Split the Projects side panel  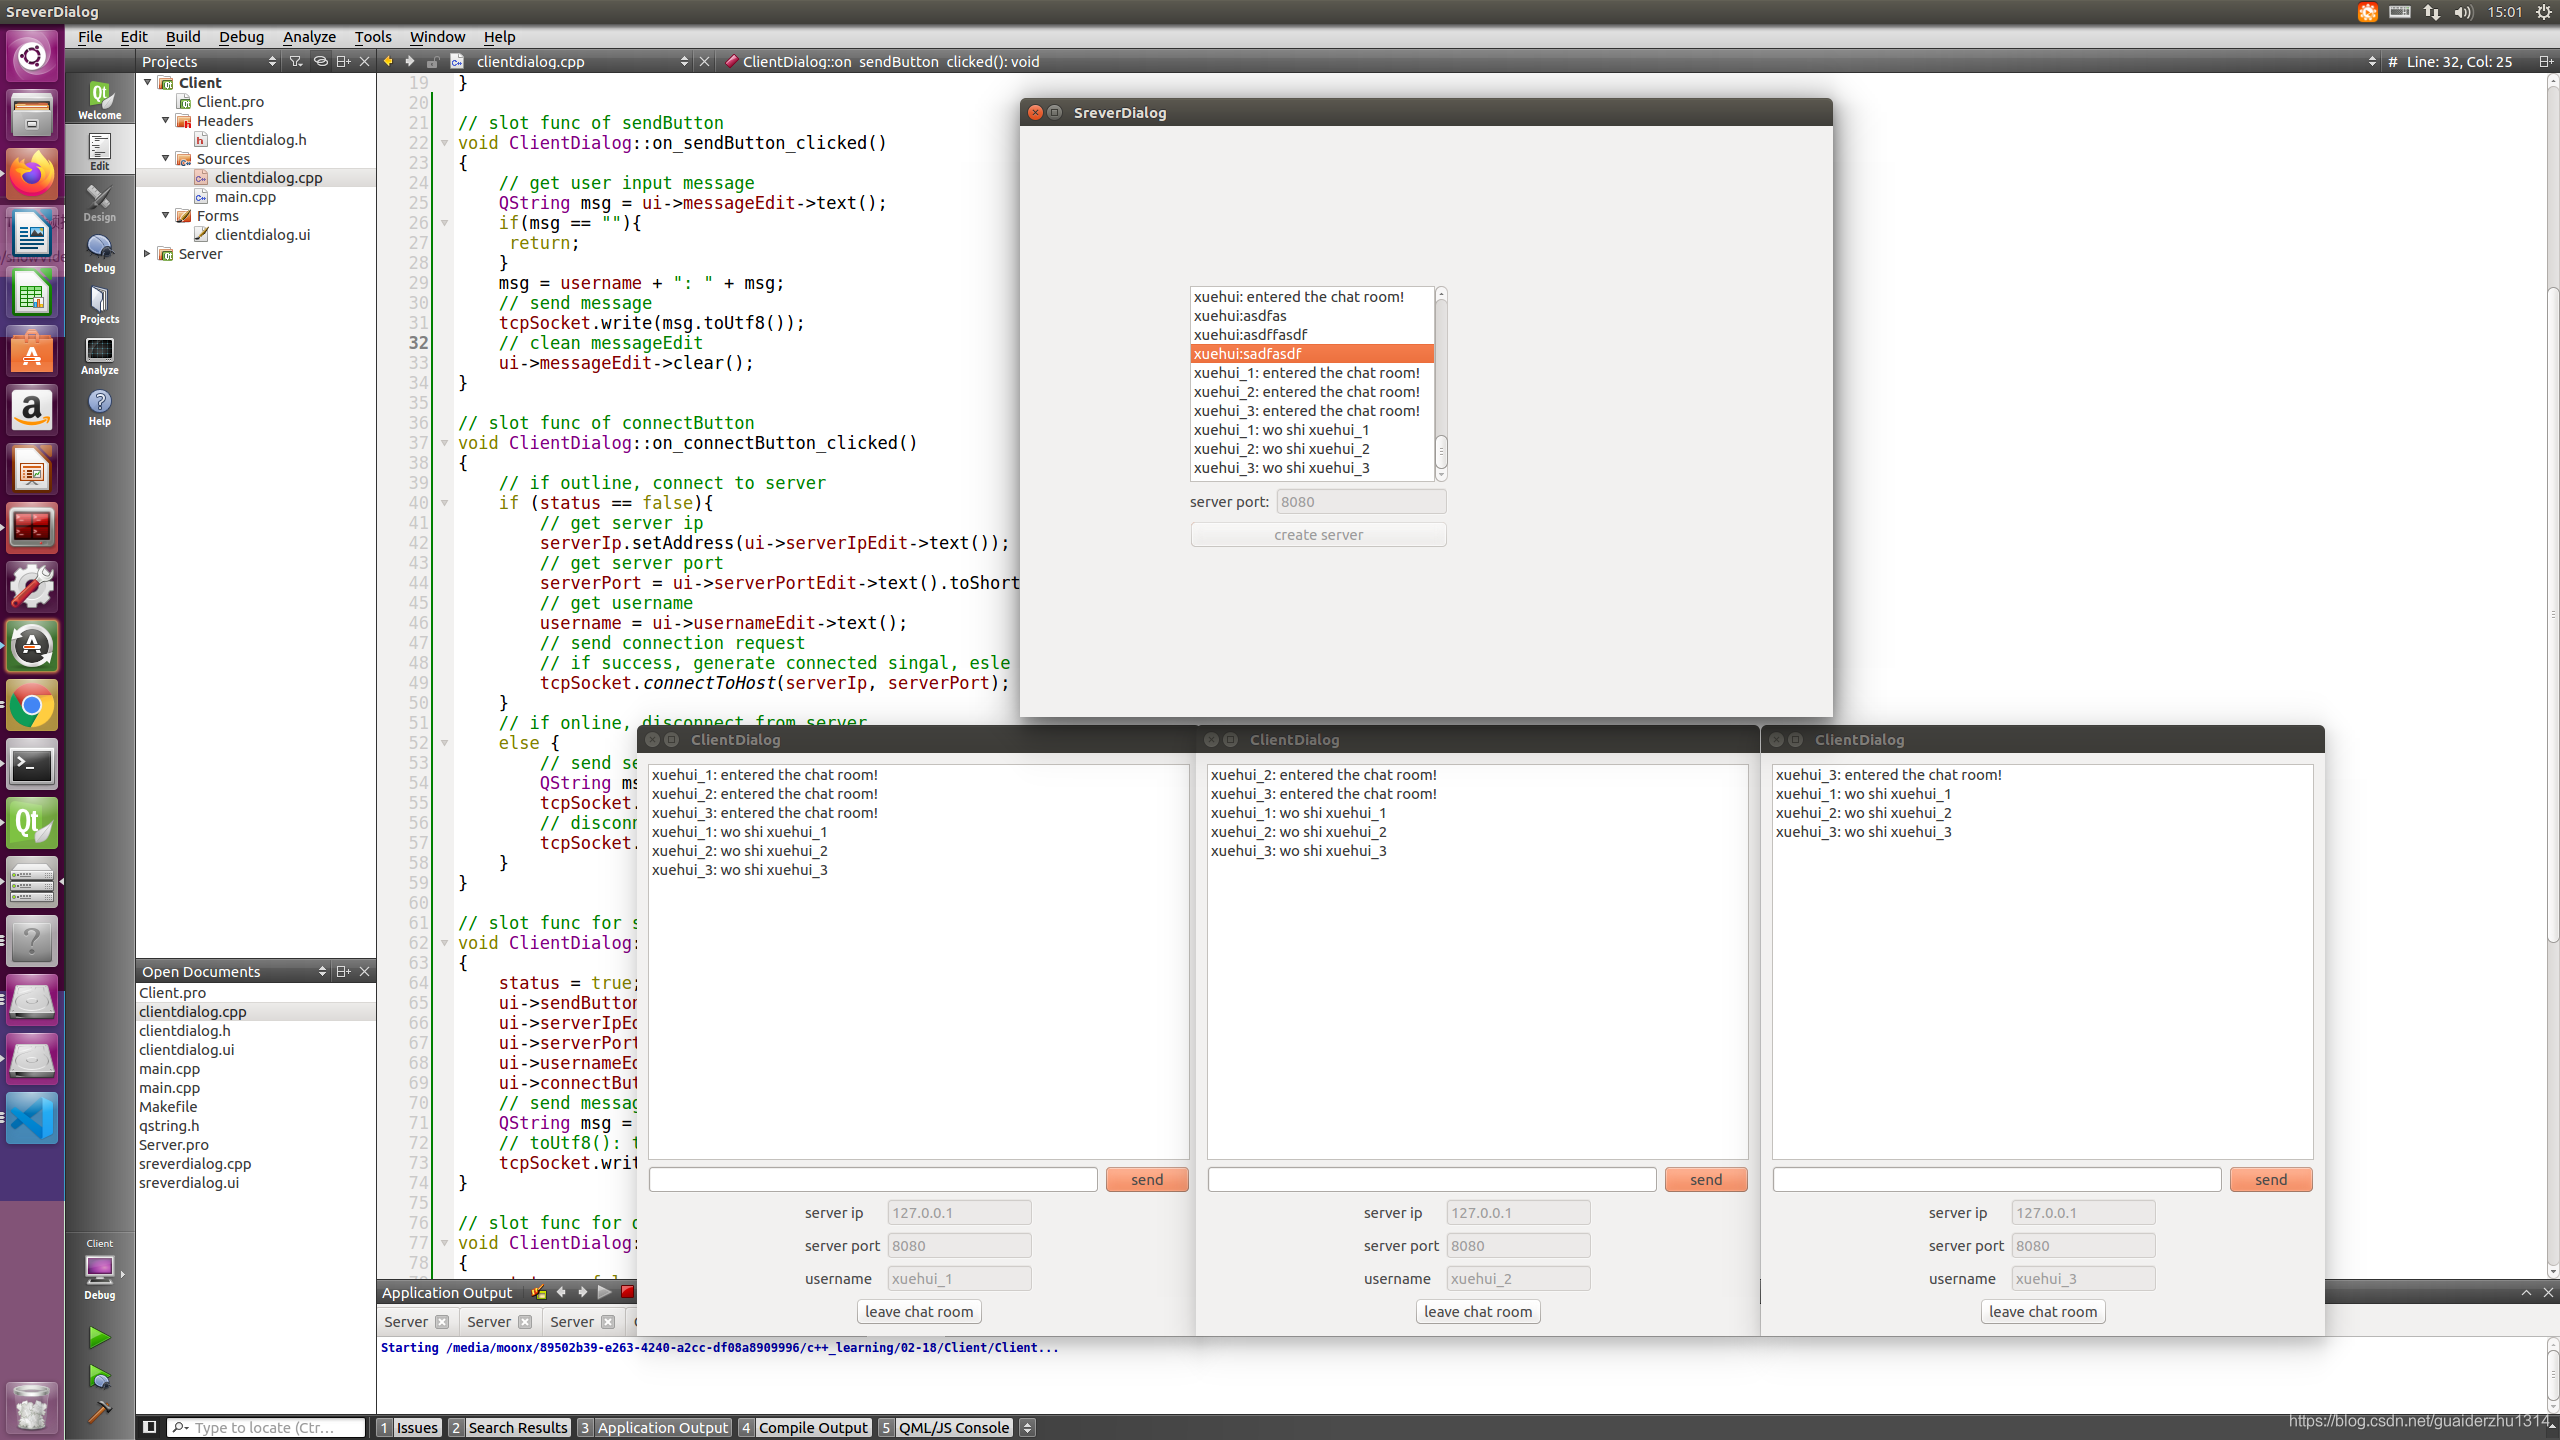(x=343, y=61)
